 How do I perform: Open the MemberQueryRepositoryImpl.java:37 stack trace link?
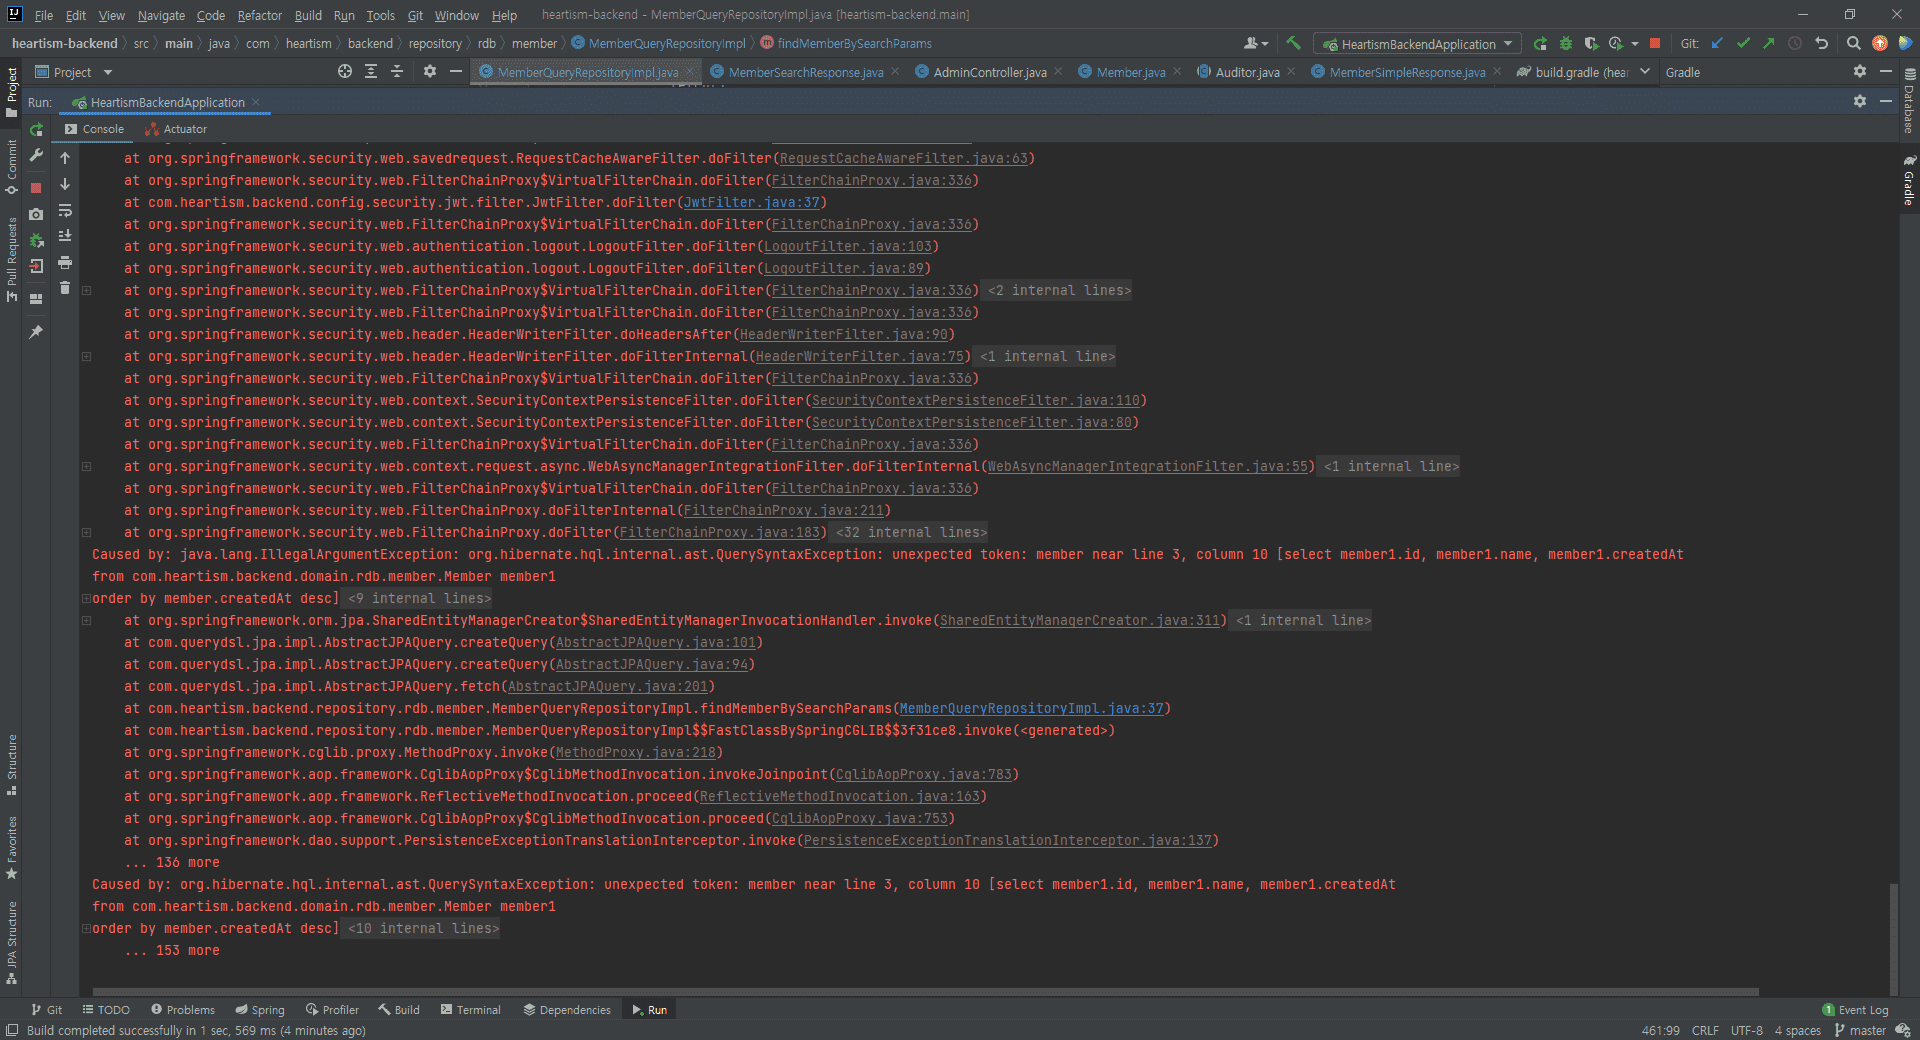[1031, 709]
